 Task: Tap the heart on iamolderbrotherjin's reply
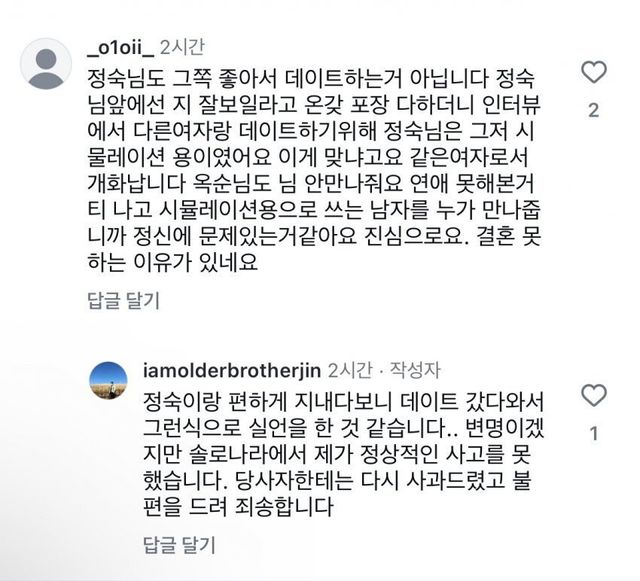[x=594, y=395]
